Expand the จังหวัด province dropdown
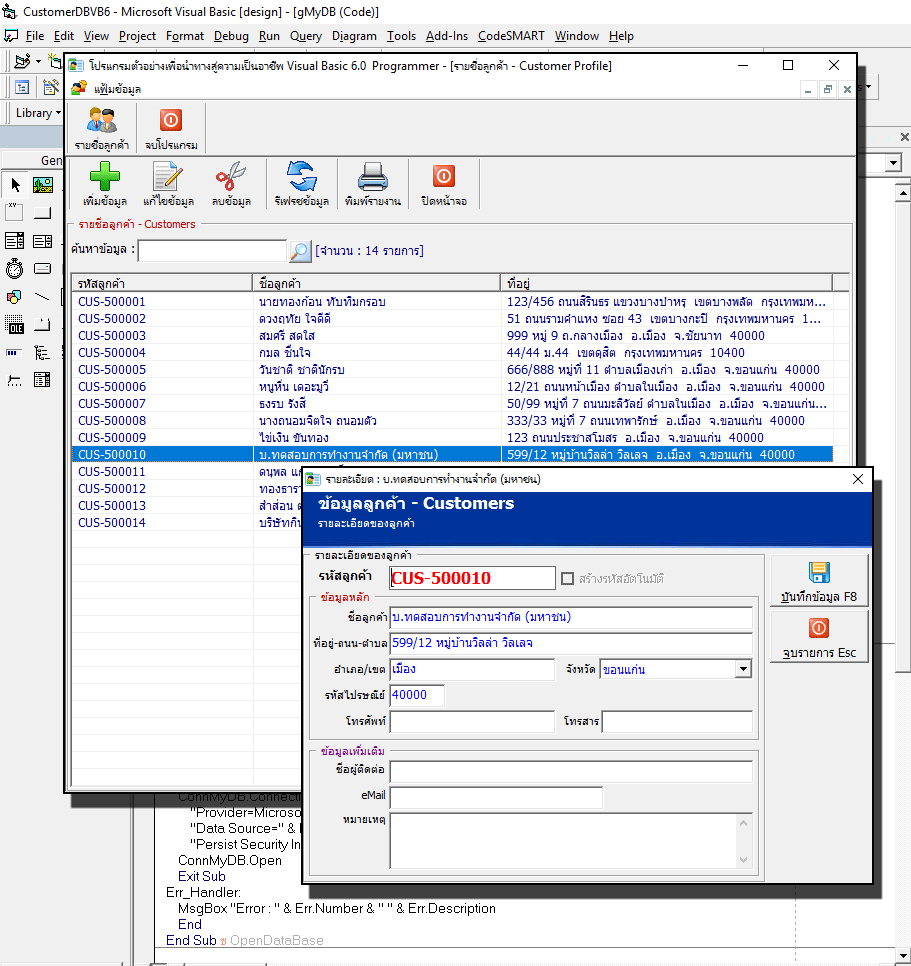The height and width of the screenshot is (966, 911). tap(743, 669)
